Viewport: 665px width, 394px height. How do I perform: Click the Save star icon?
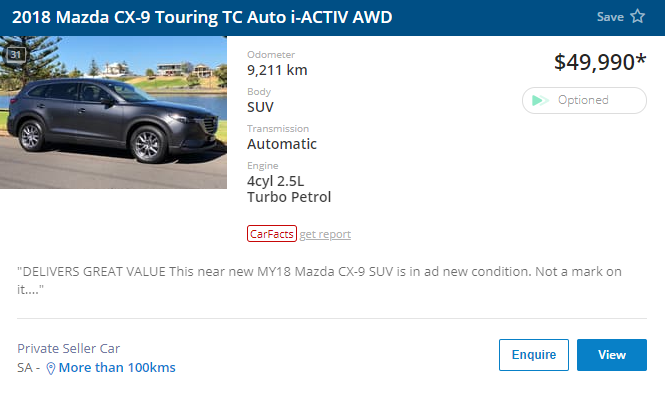coord(637,17)
